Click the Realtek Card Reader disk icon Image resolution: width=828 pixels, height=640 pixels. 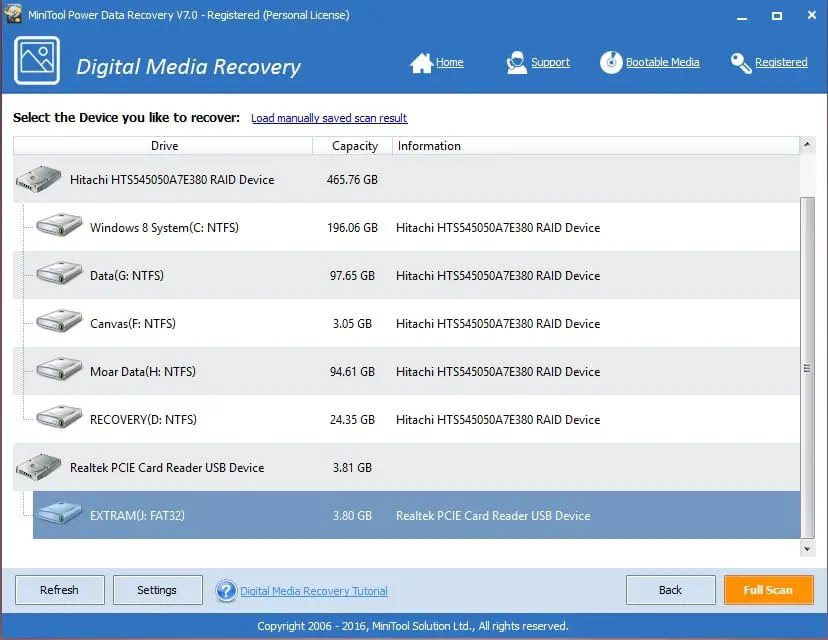click(39, 467)
